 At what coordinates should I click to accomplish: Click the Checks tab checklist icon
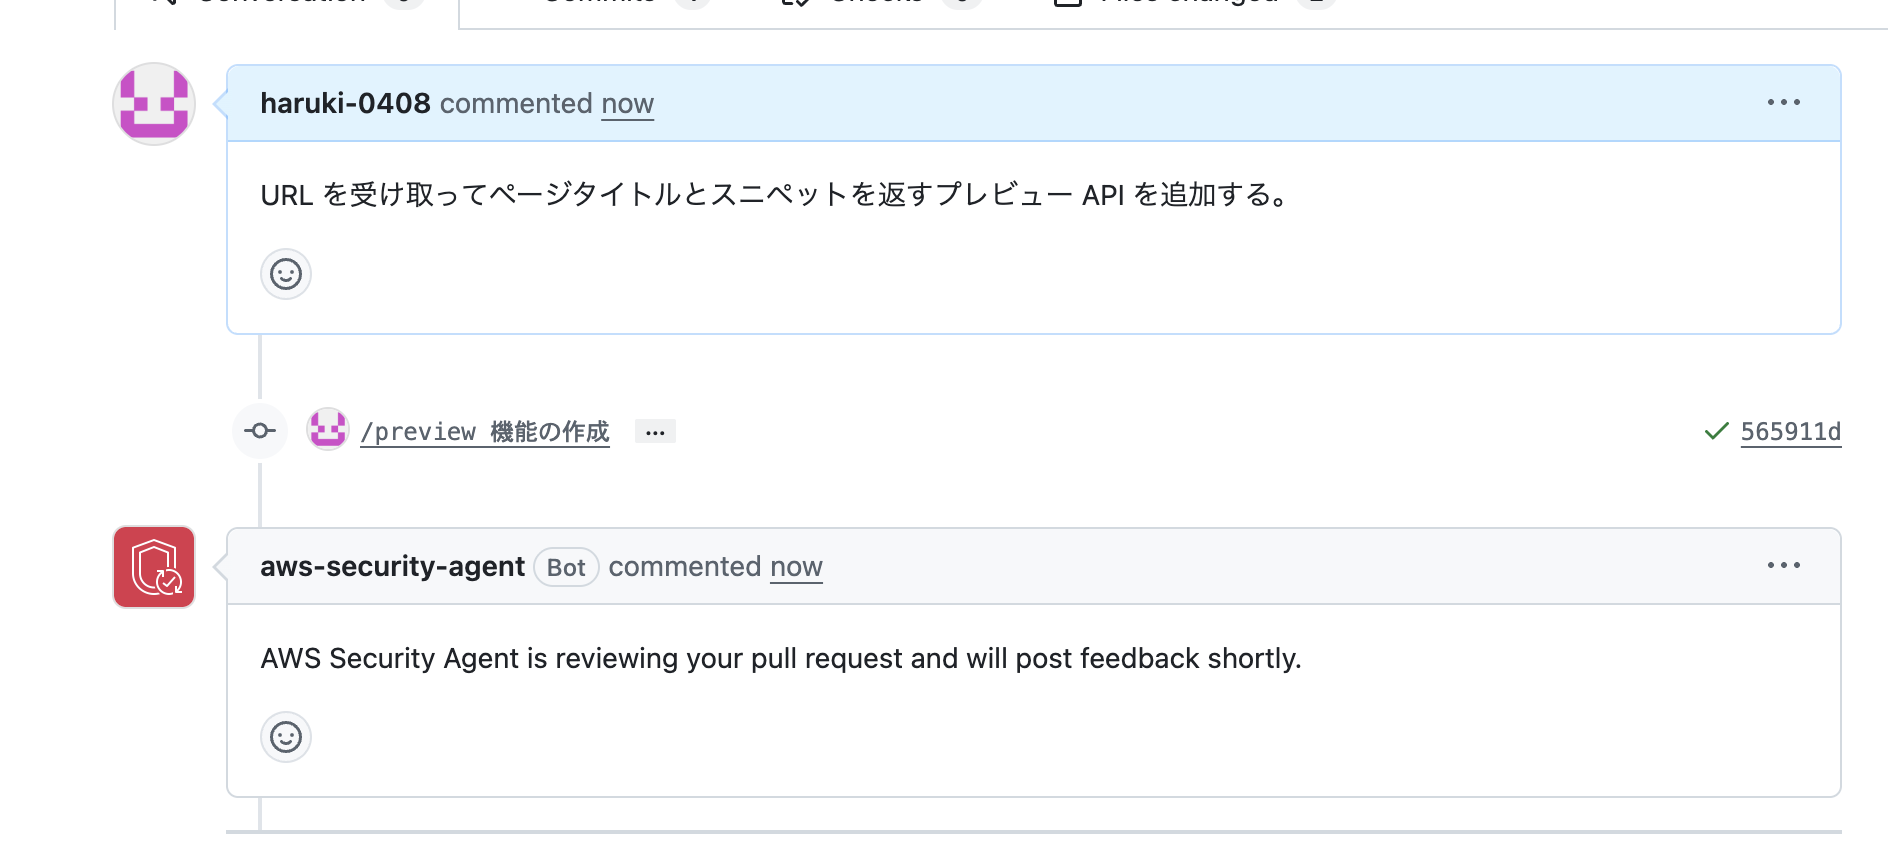pyautogui.click(x=795, y=2)
